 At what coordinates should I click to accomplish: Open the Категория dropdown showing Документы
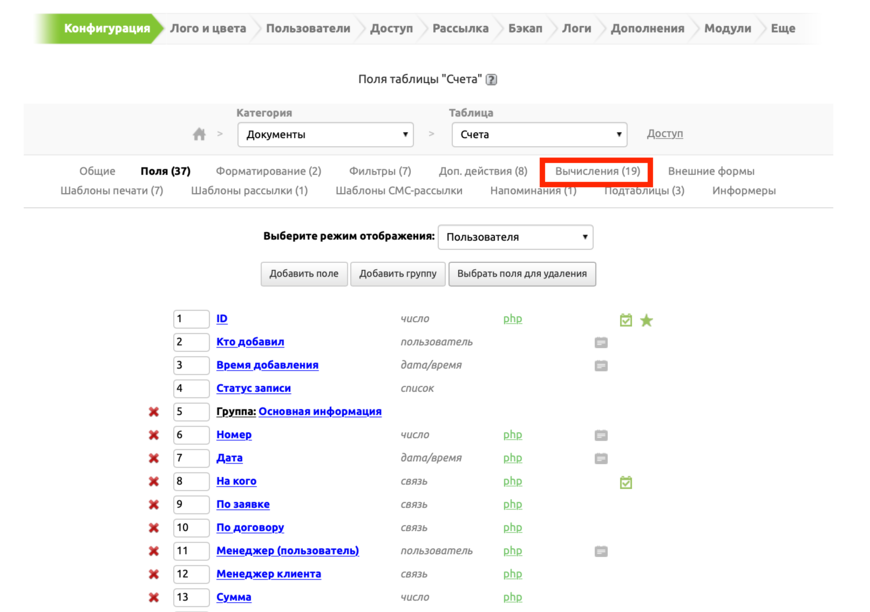click(325, 134)
